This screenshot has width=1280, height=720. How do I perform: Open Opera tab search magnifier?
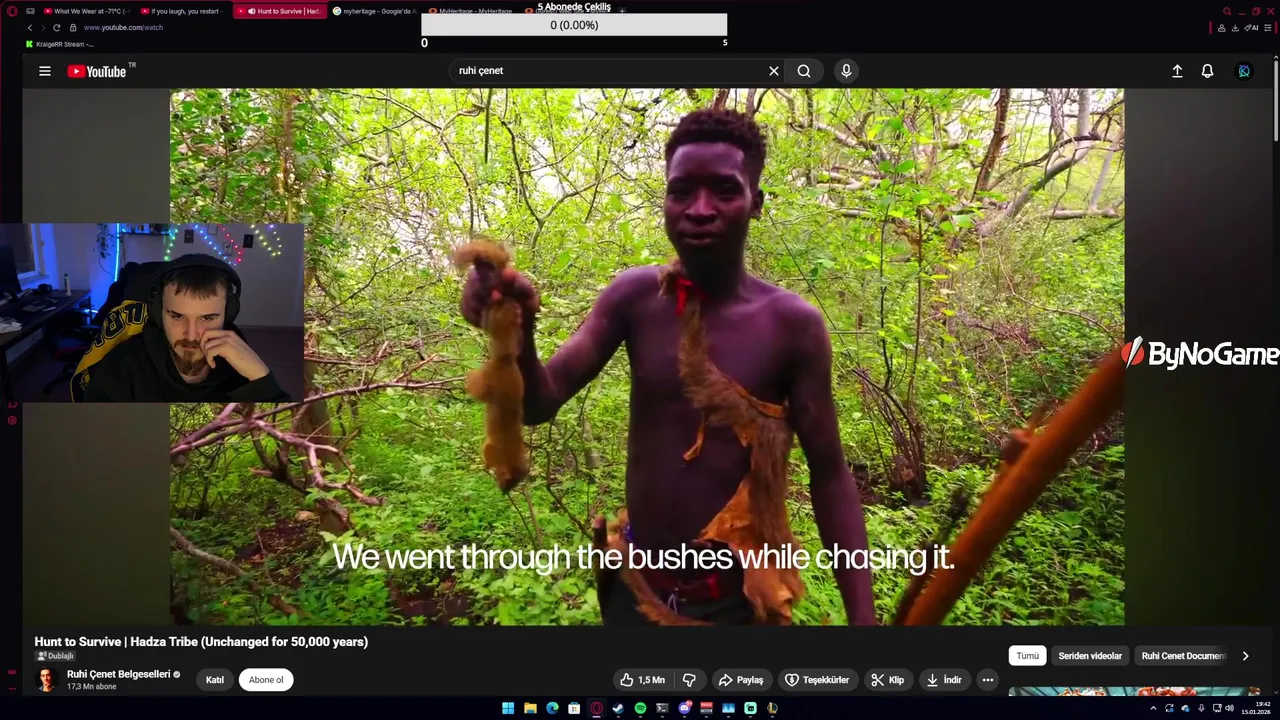(x=1227, y=11)
